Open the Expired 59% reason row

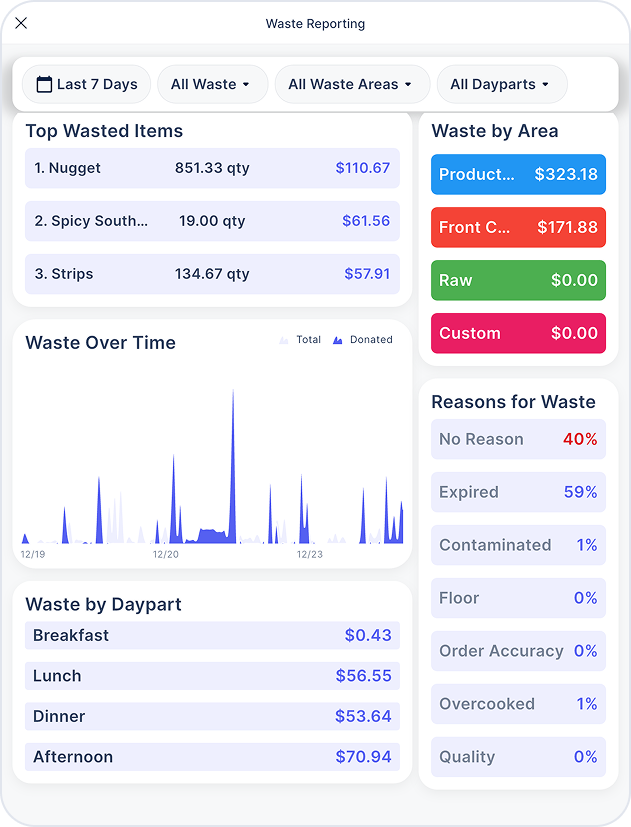click(x=518, y=492)
